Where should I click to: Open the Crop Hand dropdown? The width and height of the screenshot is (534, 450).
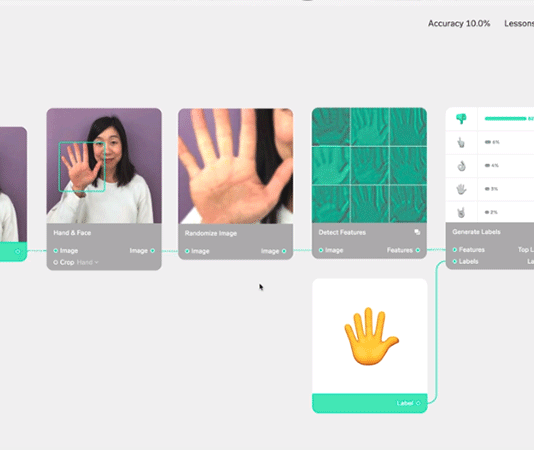point(88,262)
